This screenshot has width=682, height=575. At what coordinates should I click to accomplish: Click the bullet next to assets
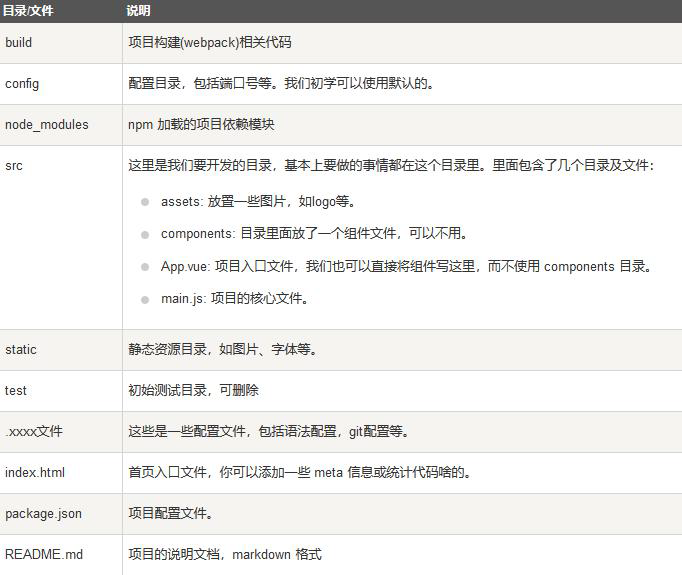145,202
